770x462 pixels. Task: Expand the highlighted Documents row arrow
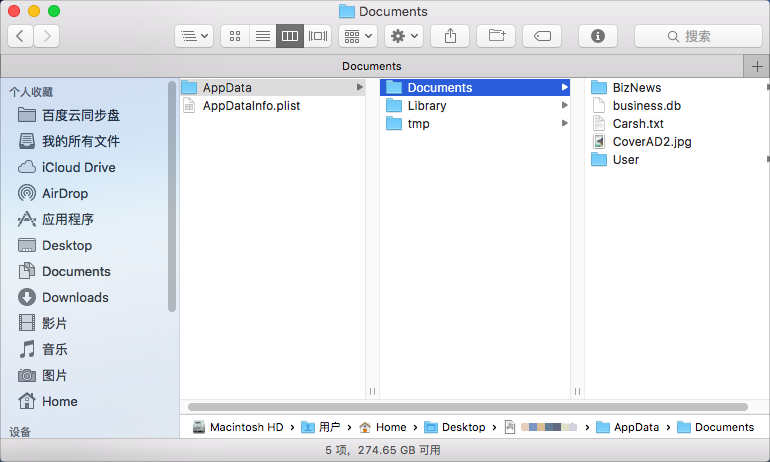(565, 87)
